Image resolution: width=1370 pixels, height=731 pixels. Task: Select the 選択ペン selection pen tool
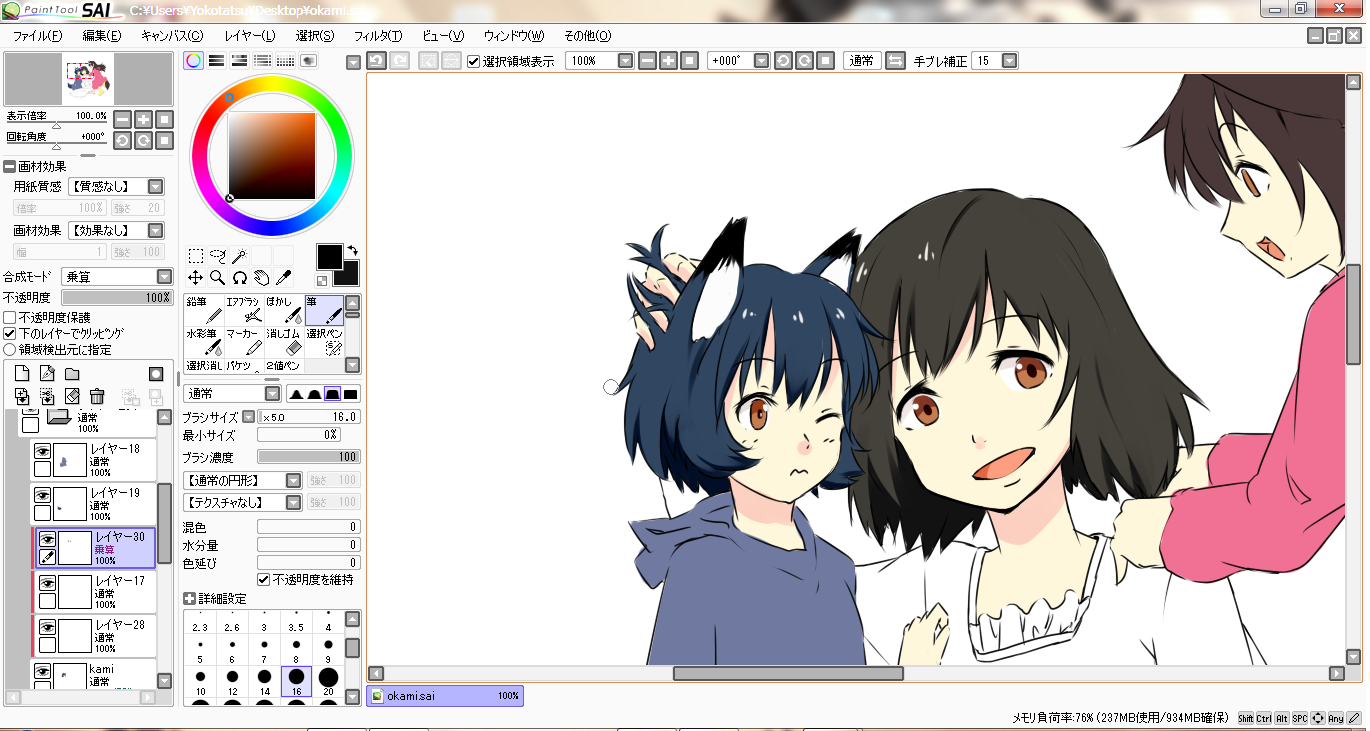coord(323,342)
